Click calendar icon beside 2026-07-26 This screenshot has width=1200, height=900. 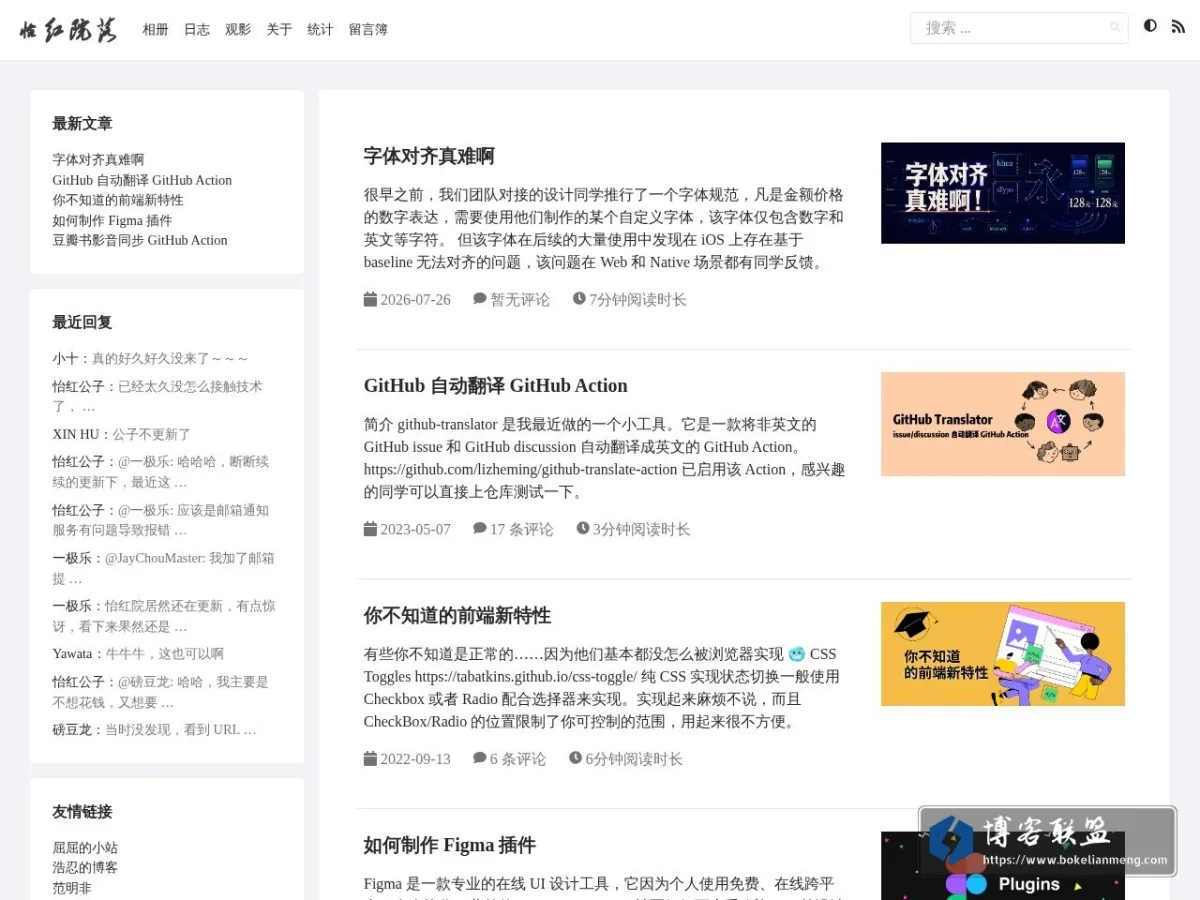(x=370, y=299)
